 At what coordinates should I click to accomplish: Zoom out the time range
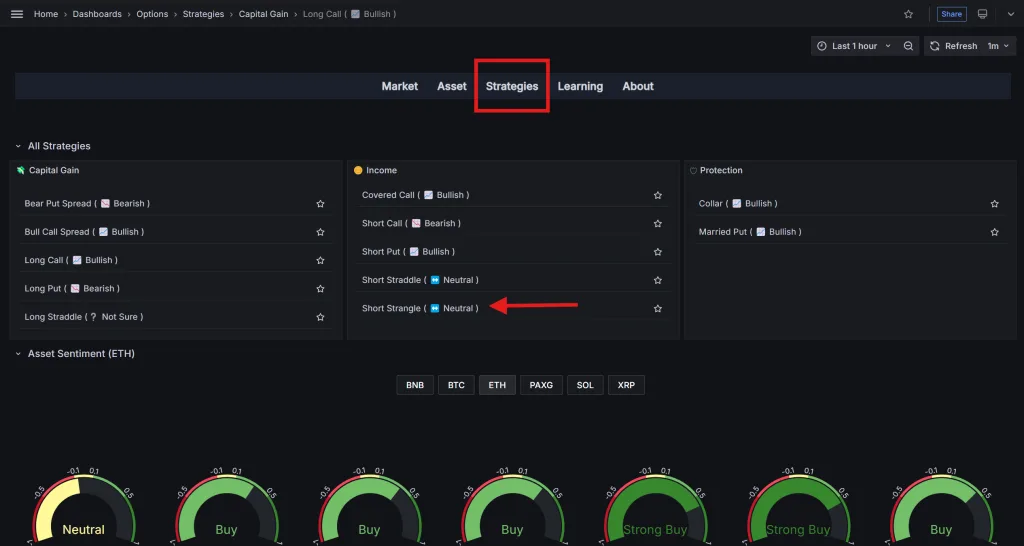point(908,46)
